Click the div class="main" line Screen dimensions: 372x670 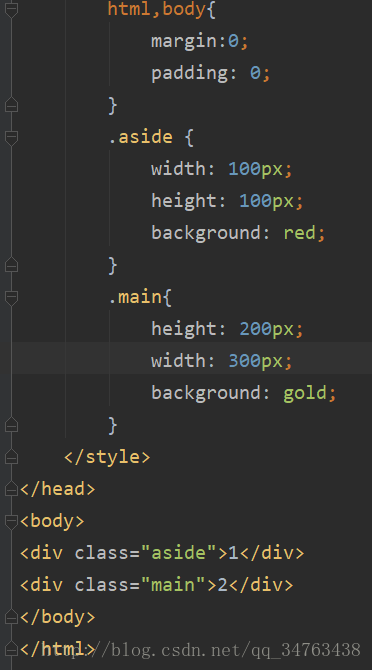[x=157, y=585]
